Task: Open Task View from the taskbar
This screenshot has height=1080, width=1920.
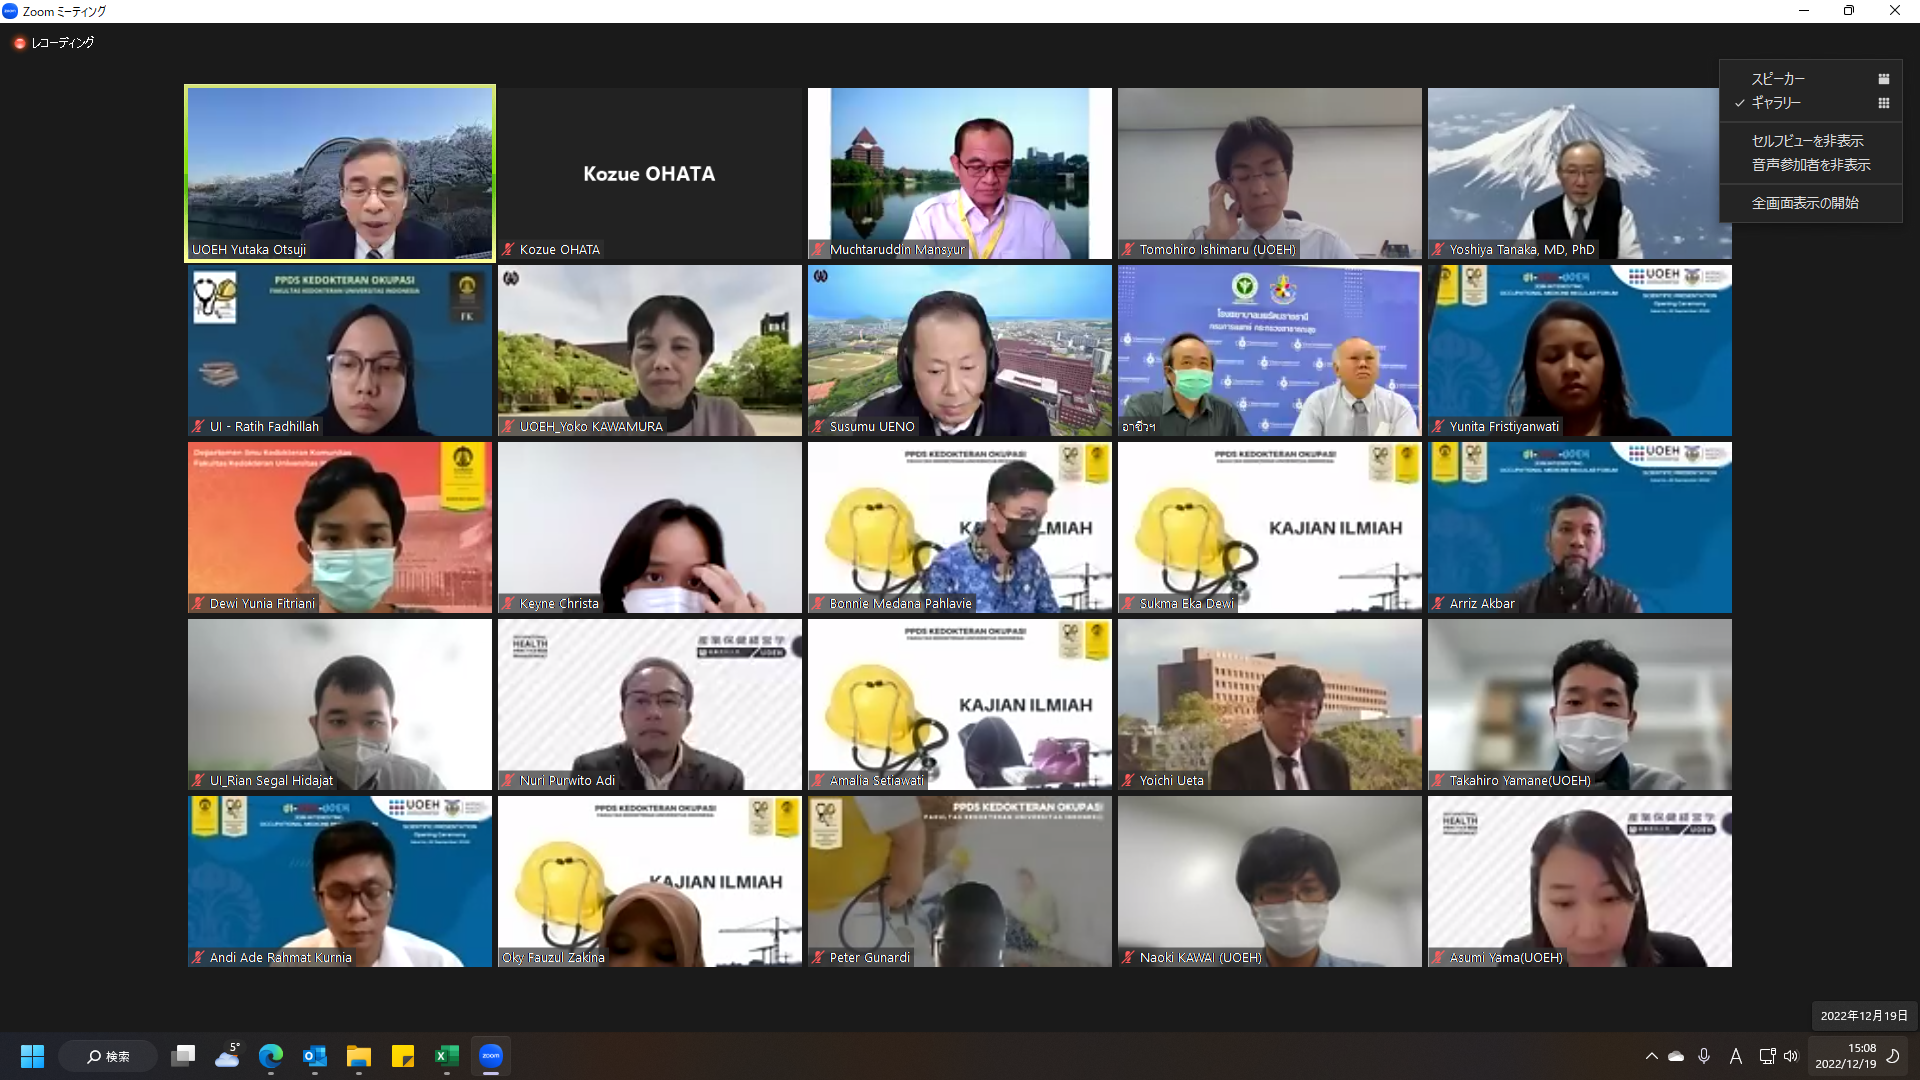Action: click(x=183, y=1056)
